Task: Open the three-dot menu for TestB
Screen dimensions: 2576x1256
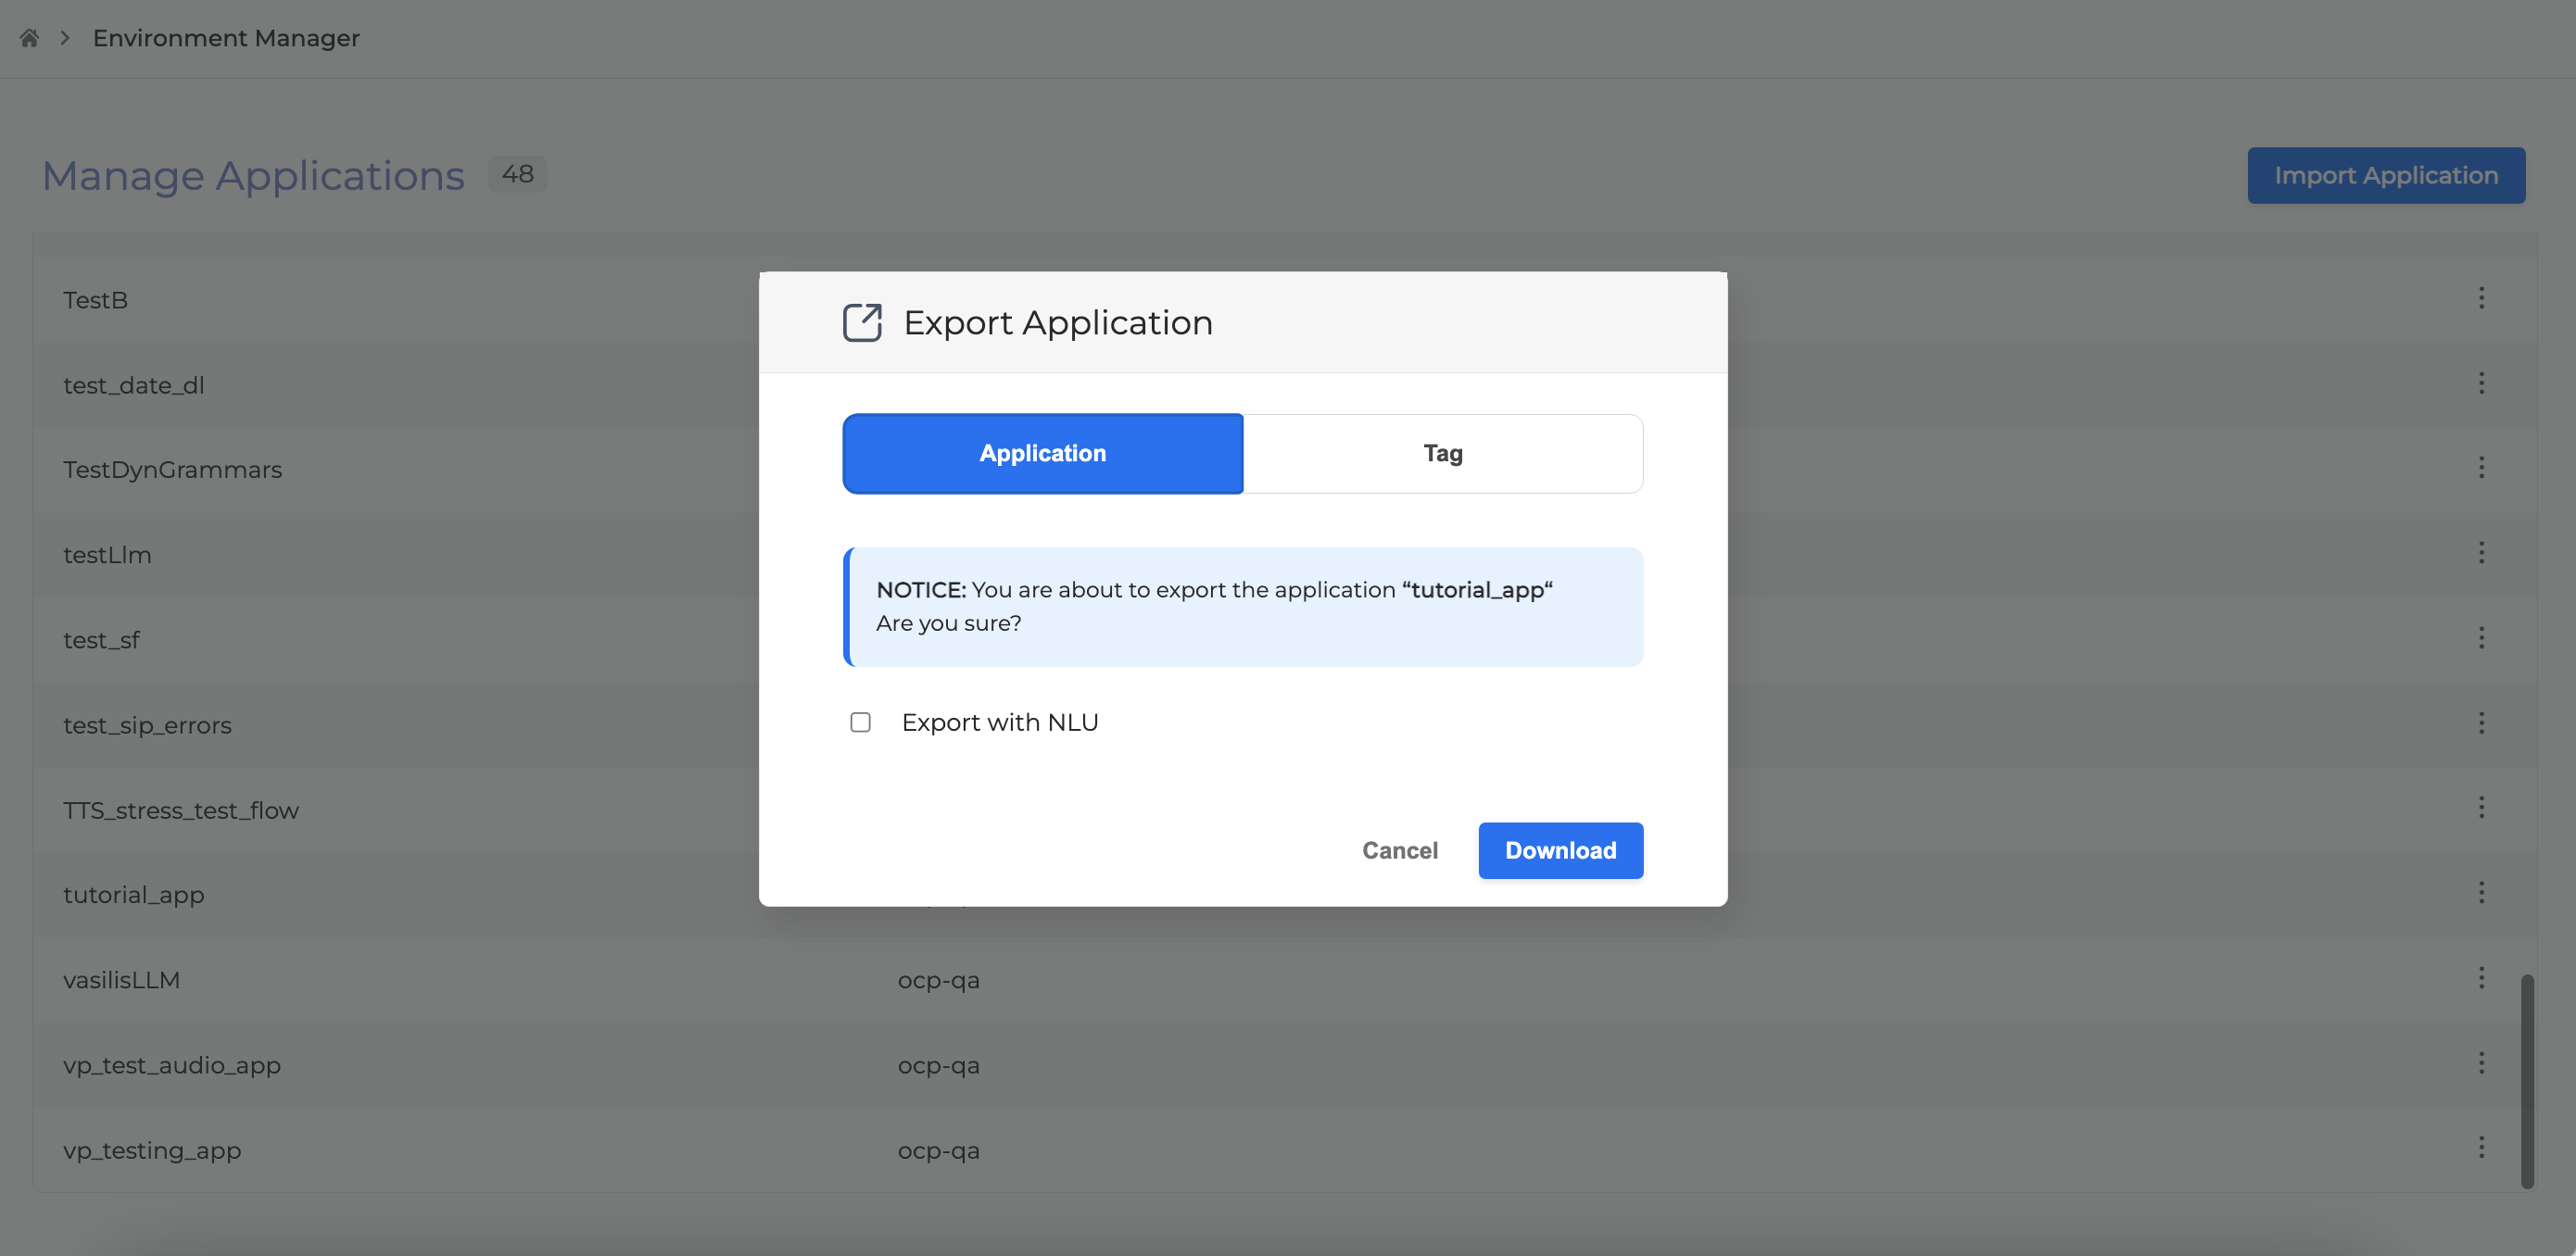Action: tap(2481, 298)
